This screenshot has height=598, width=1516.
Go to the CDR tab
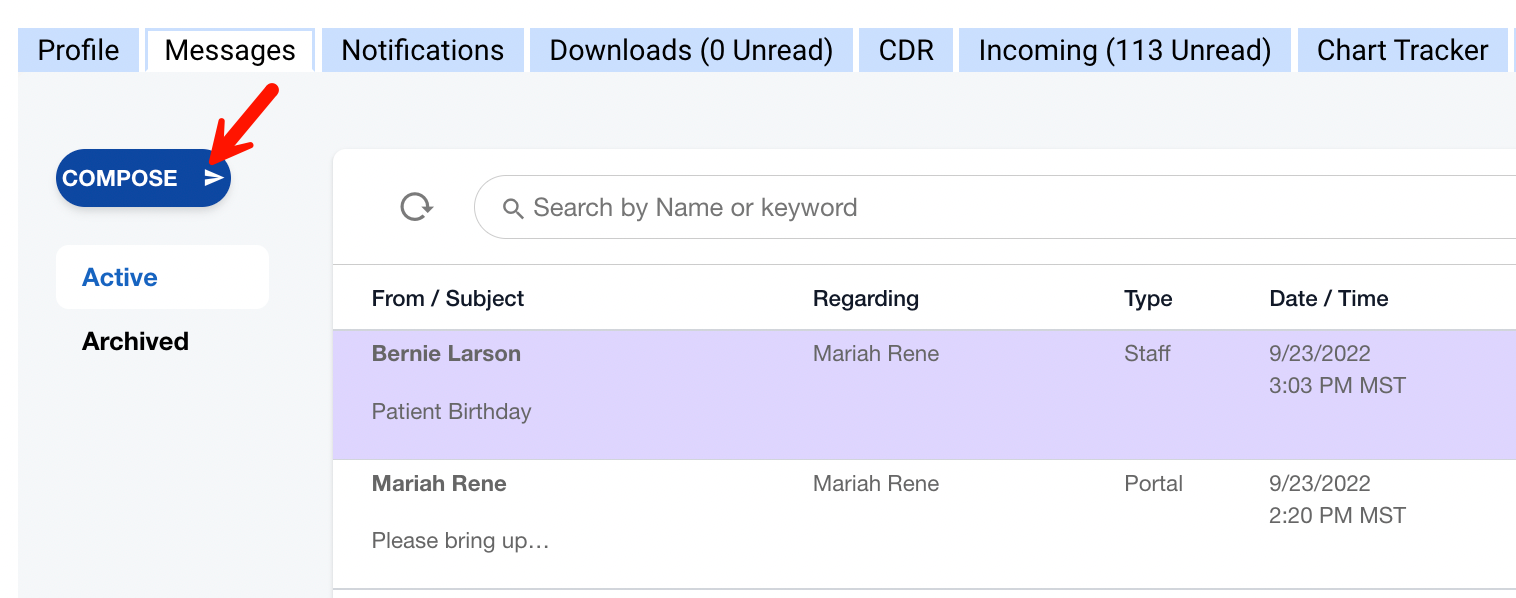coord(906,50)
